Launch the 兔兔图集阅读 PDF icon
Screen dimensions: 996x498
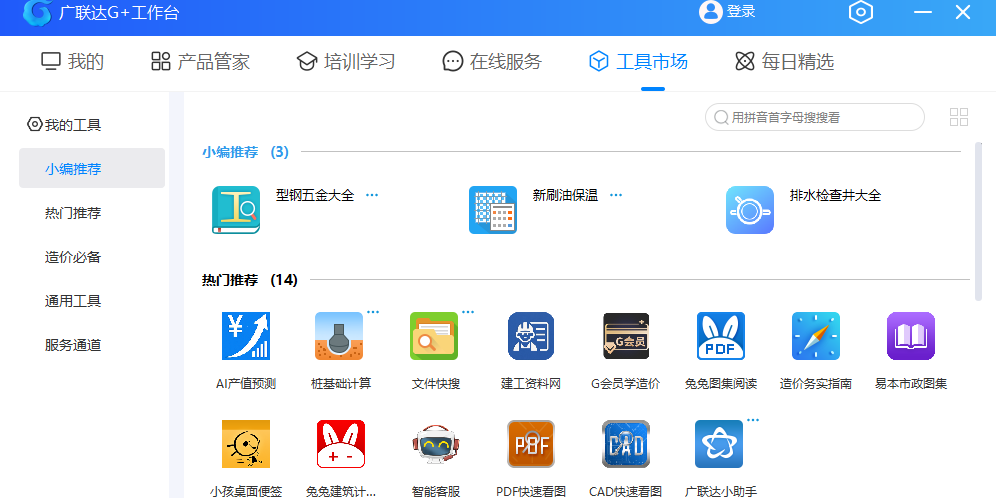tap(720, 336)
